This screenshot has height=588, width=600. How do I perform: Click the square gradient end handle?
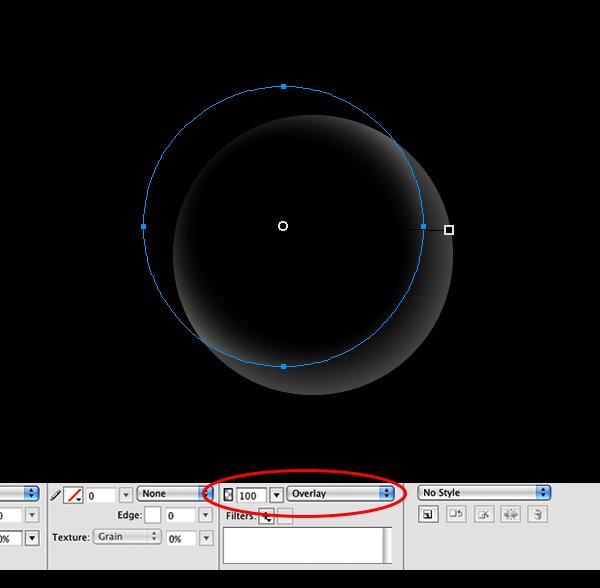449,230
